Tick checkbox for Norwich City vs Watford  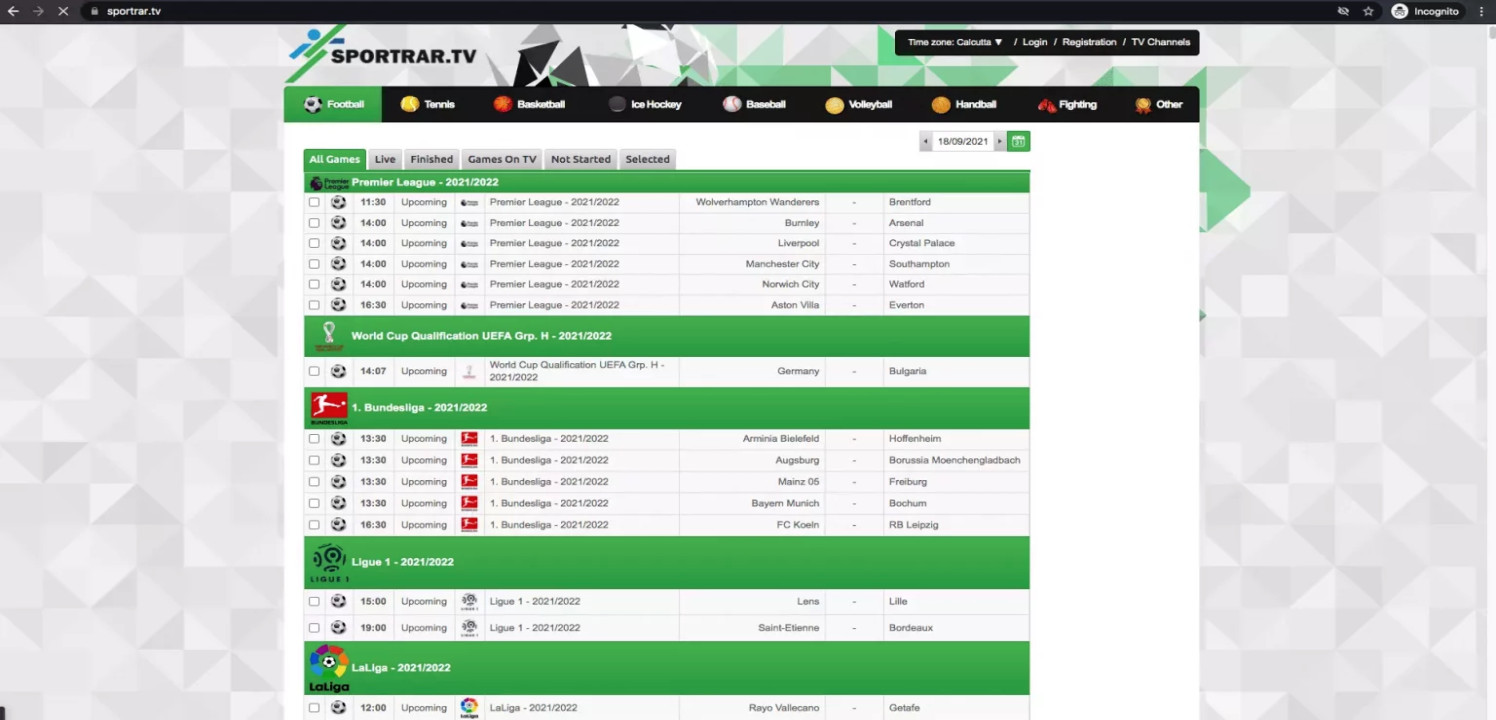(x=314, y=284)
